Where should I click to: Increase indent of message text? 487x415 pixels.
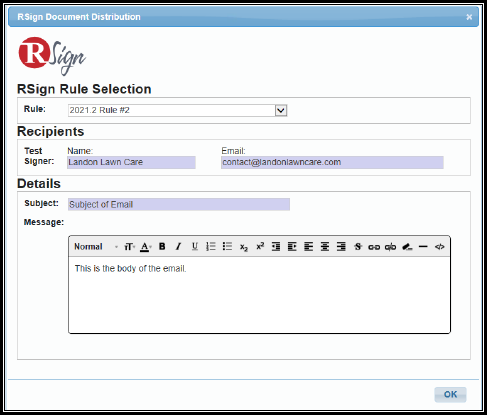pos(292,247)
